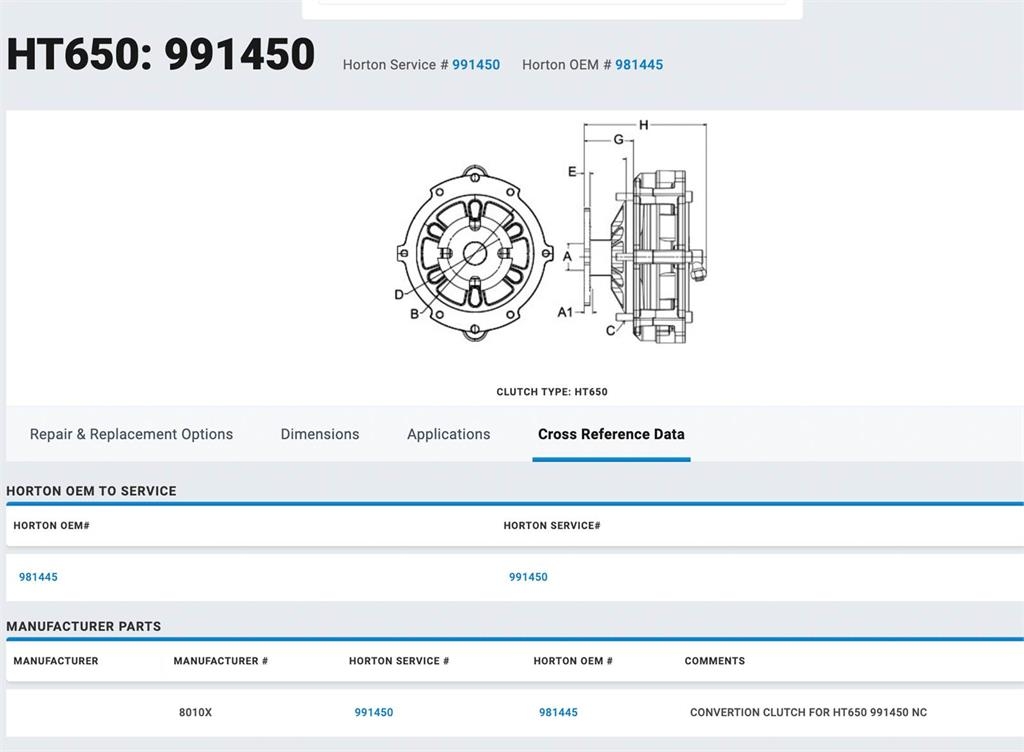
Task: Click 991450 in Horton OEM to Service table
Action: [x=528, y=577]
